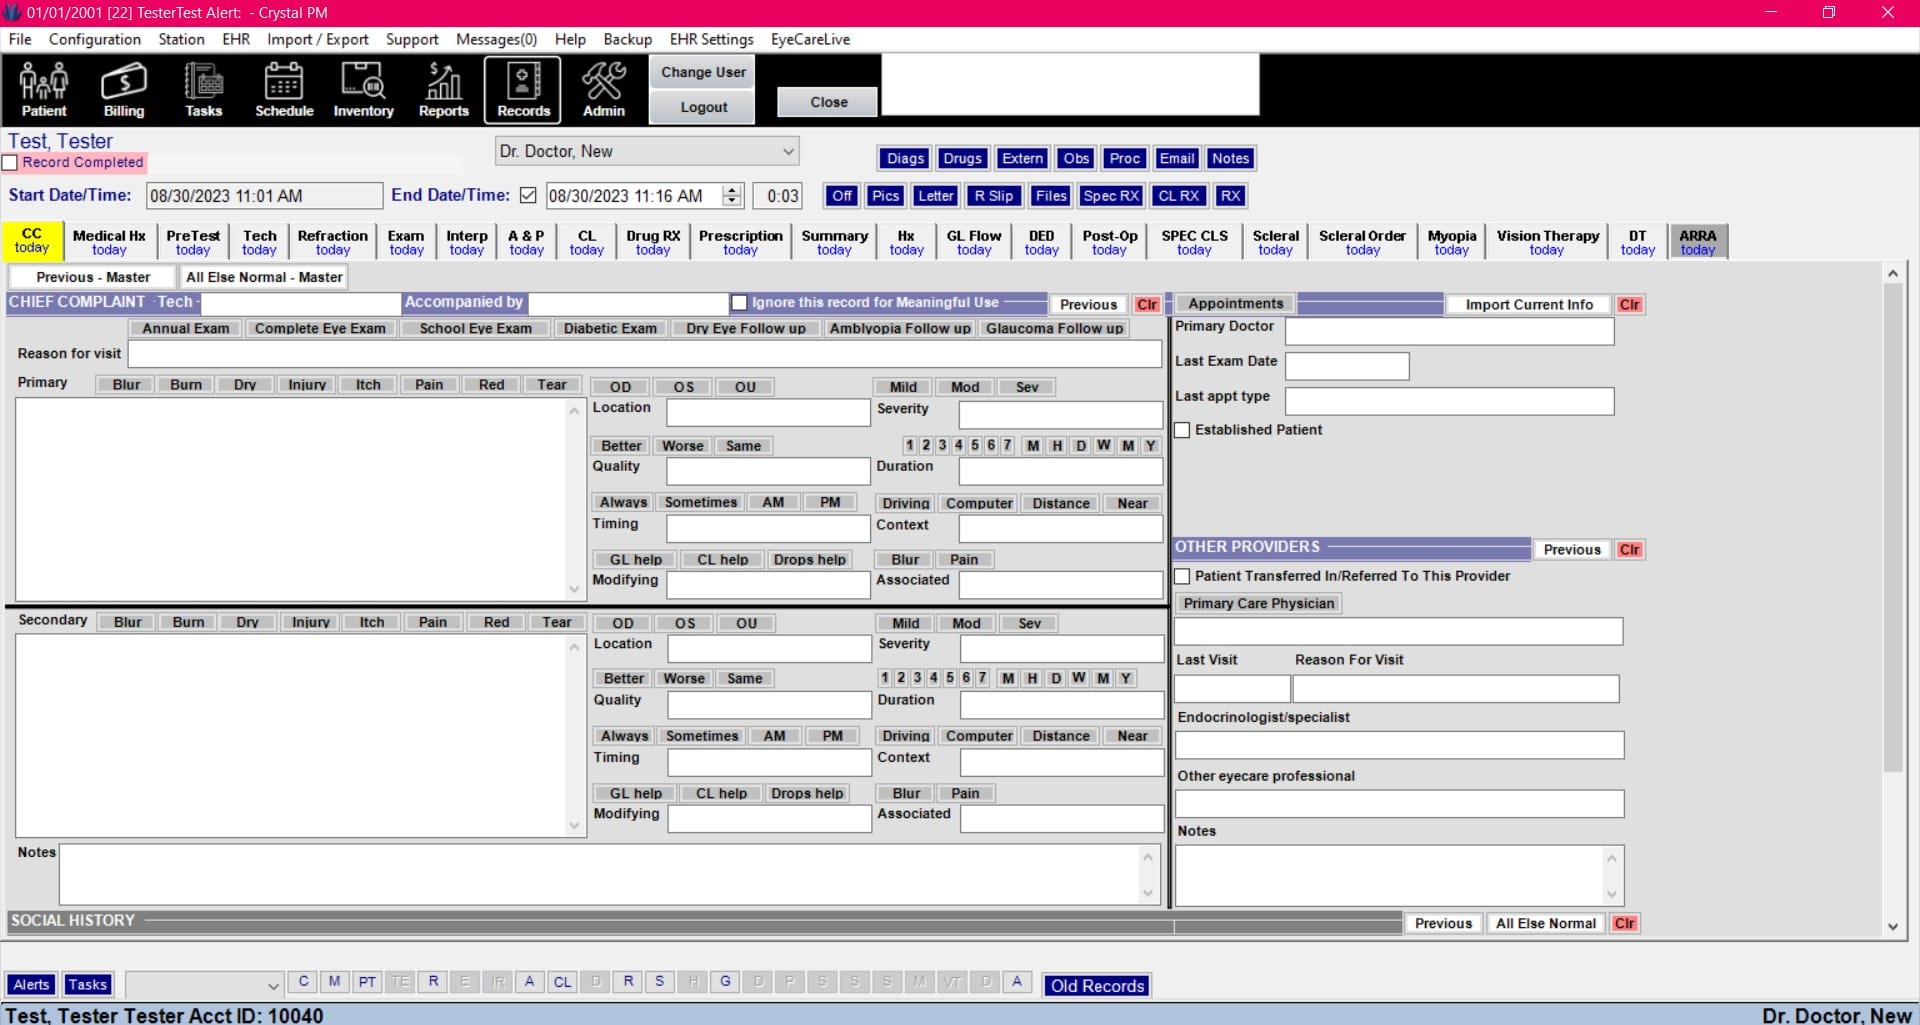The height and width of the screenshot is (1025, 1920).
Task: Switch to the Refraction tab
Action: click(x=333, y=242)
